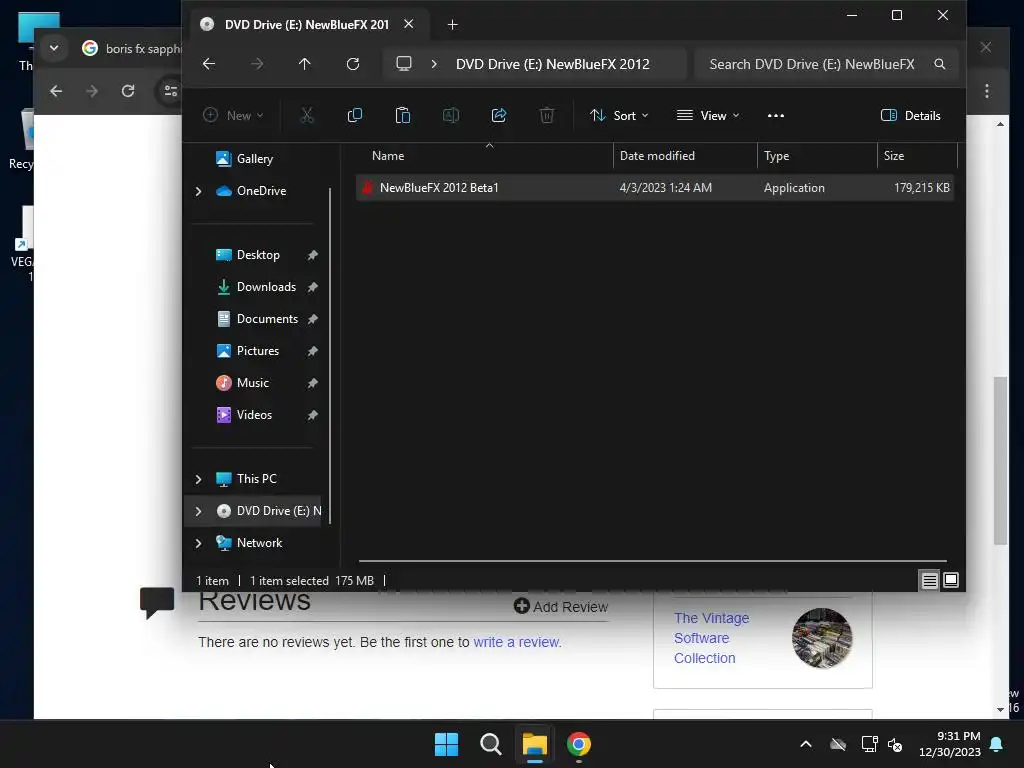Open the See more three-dots menu
The height and width of the screenshot is (768, 1024).
click(776, 116)
